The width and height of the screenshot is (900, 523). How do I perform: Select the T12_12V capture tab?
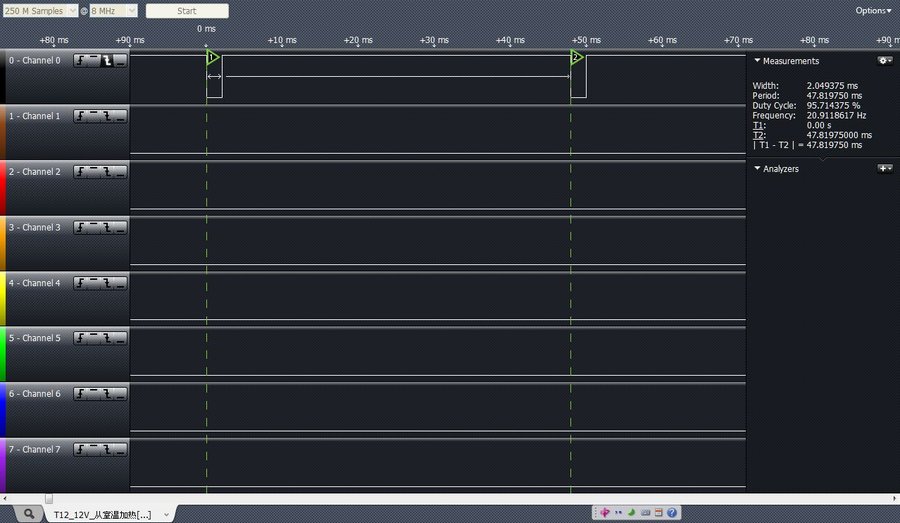103,513
